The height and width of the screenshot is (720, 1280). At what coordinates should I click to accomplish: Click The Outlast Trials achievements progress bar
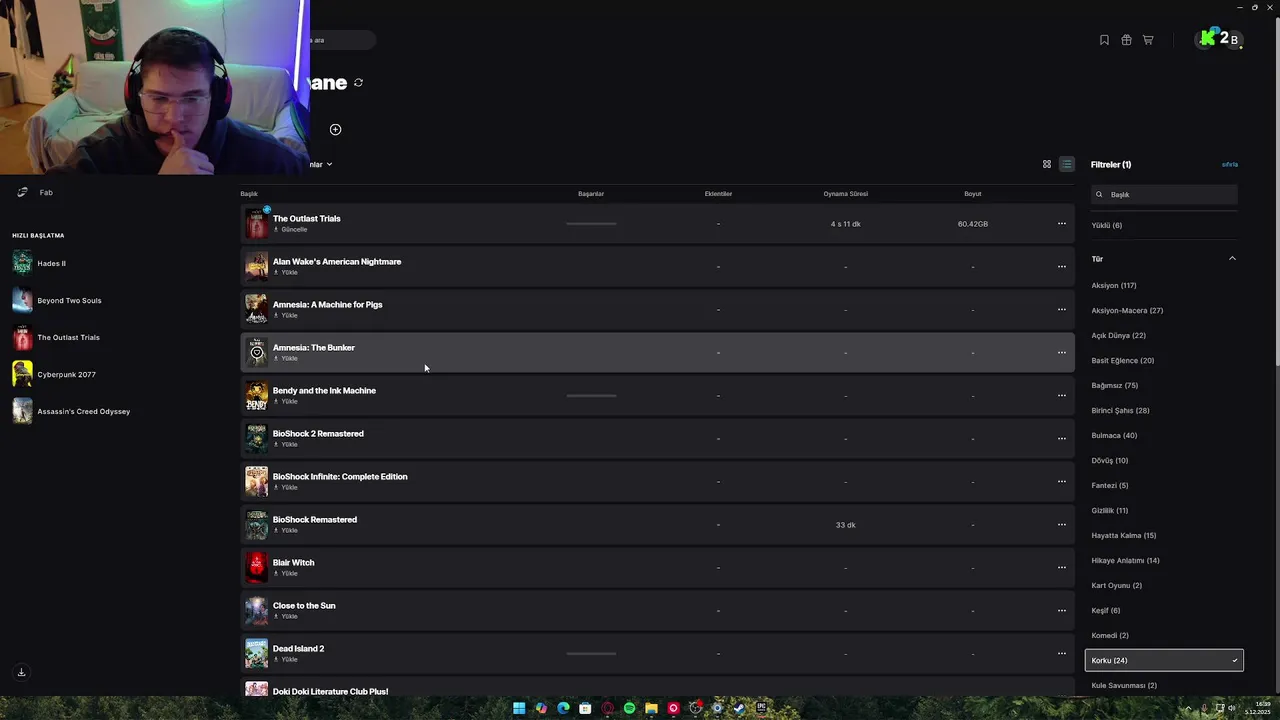[591, 224]
